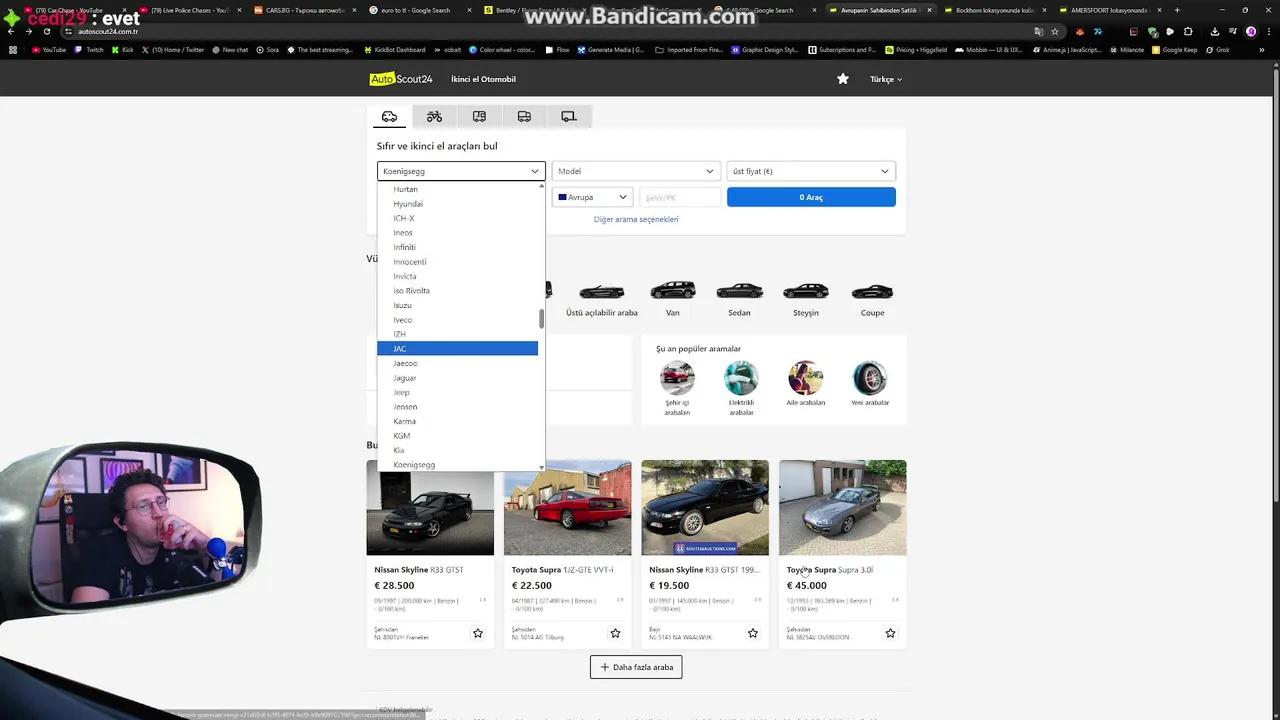Choose Üstü açılabilir araba body type
This screenshot has height=720, width=1280.
pos(602,298)
